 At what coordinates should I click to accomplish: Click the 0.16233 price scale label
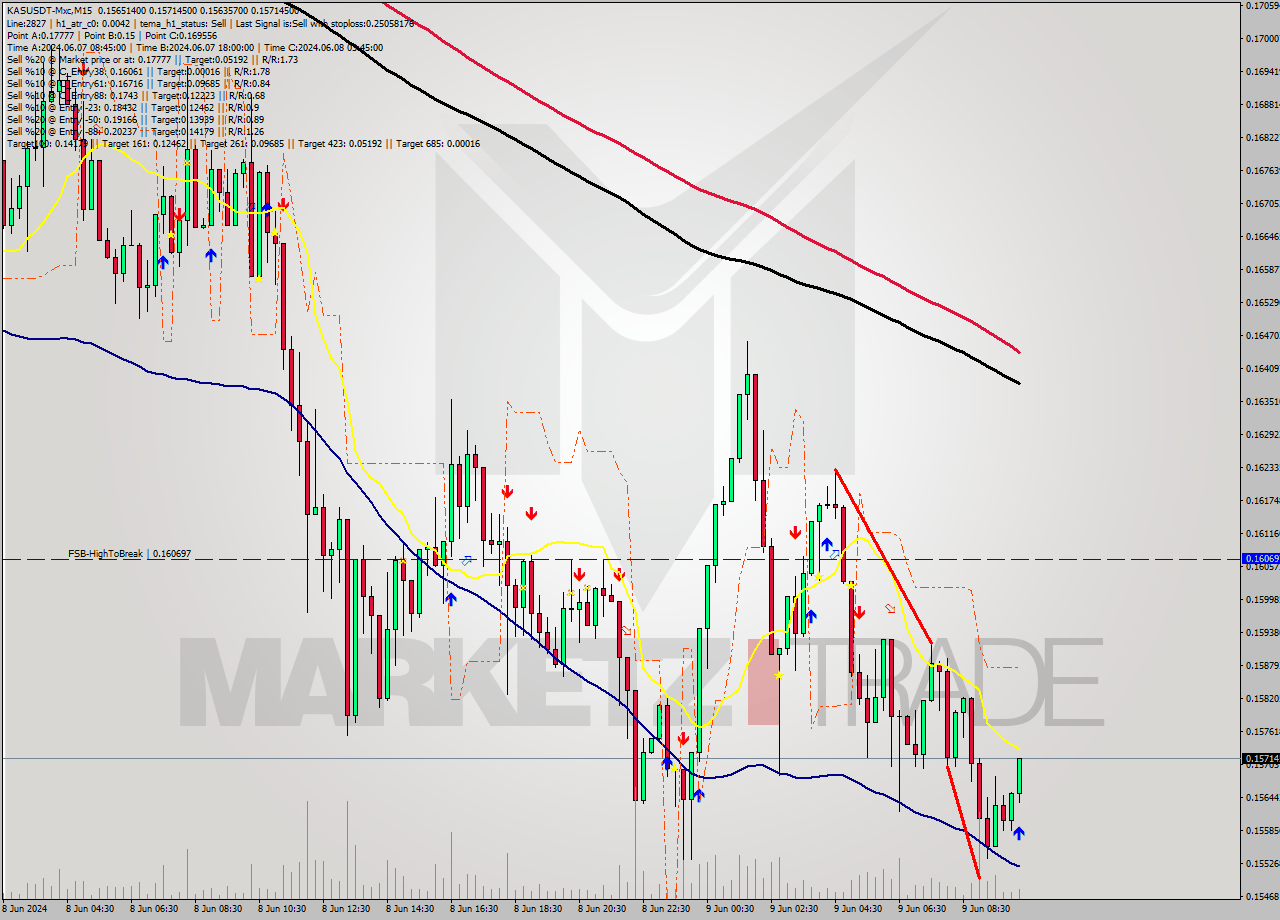click(x=1262, y=467)
